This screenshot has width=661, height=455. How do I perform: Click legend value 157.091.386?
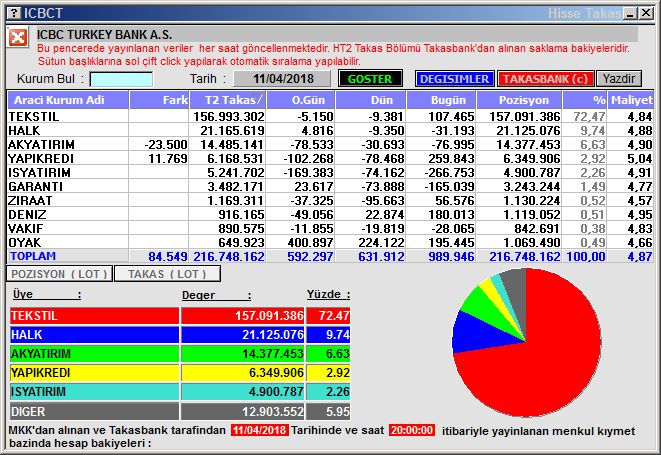(269, 315)
